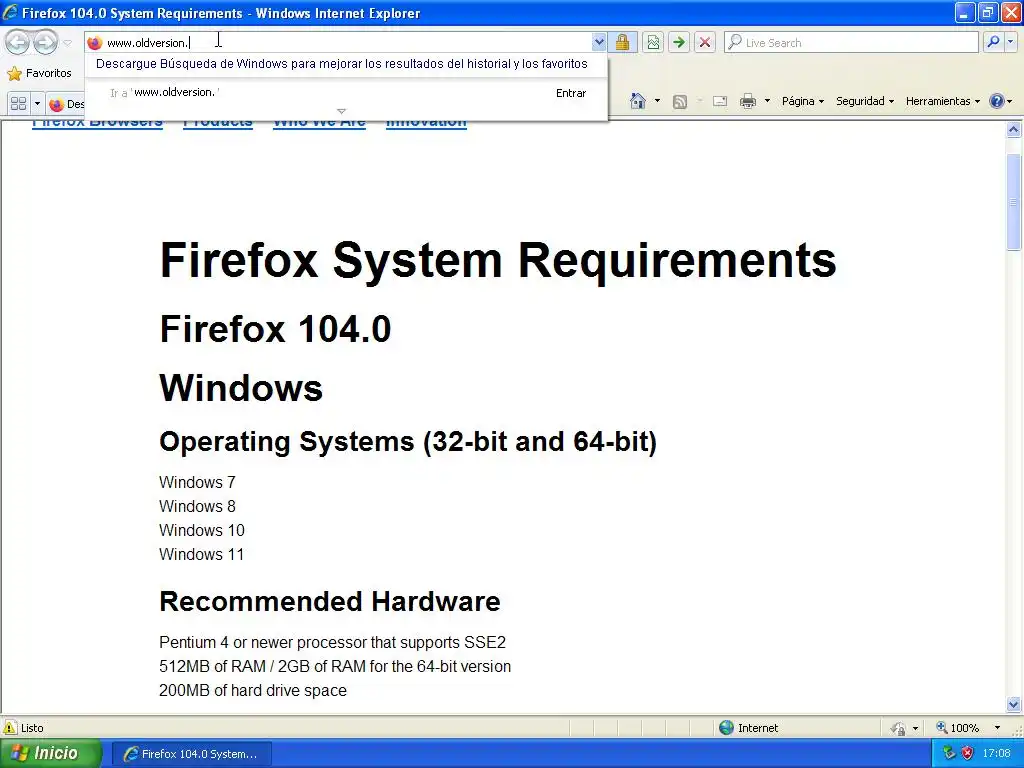Open the Seguridad menu
This screenshot has width=1024, height=768.
pyautogui.click(x=865, y=101)
